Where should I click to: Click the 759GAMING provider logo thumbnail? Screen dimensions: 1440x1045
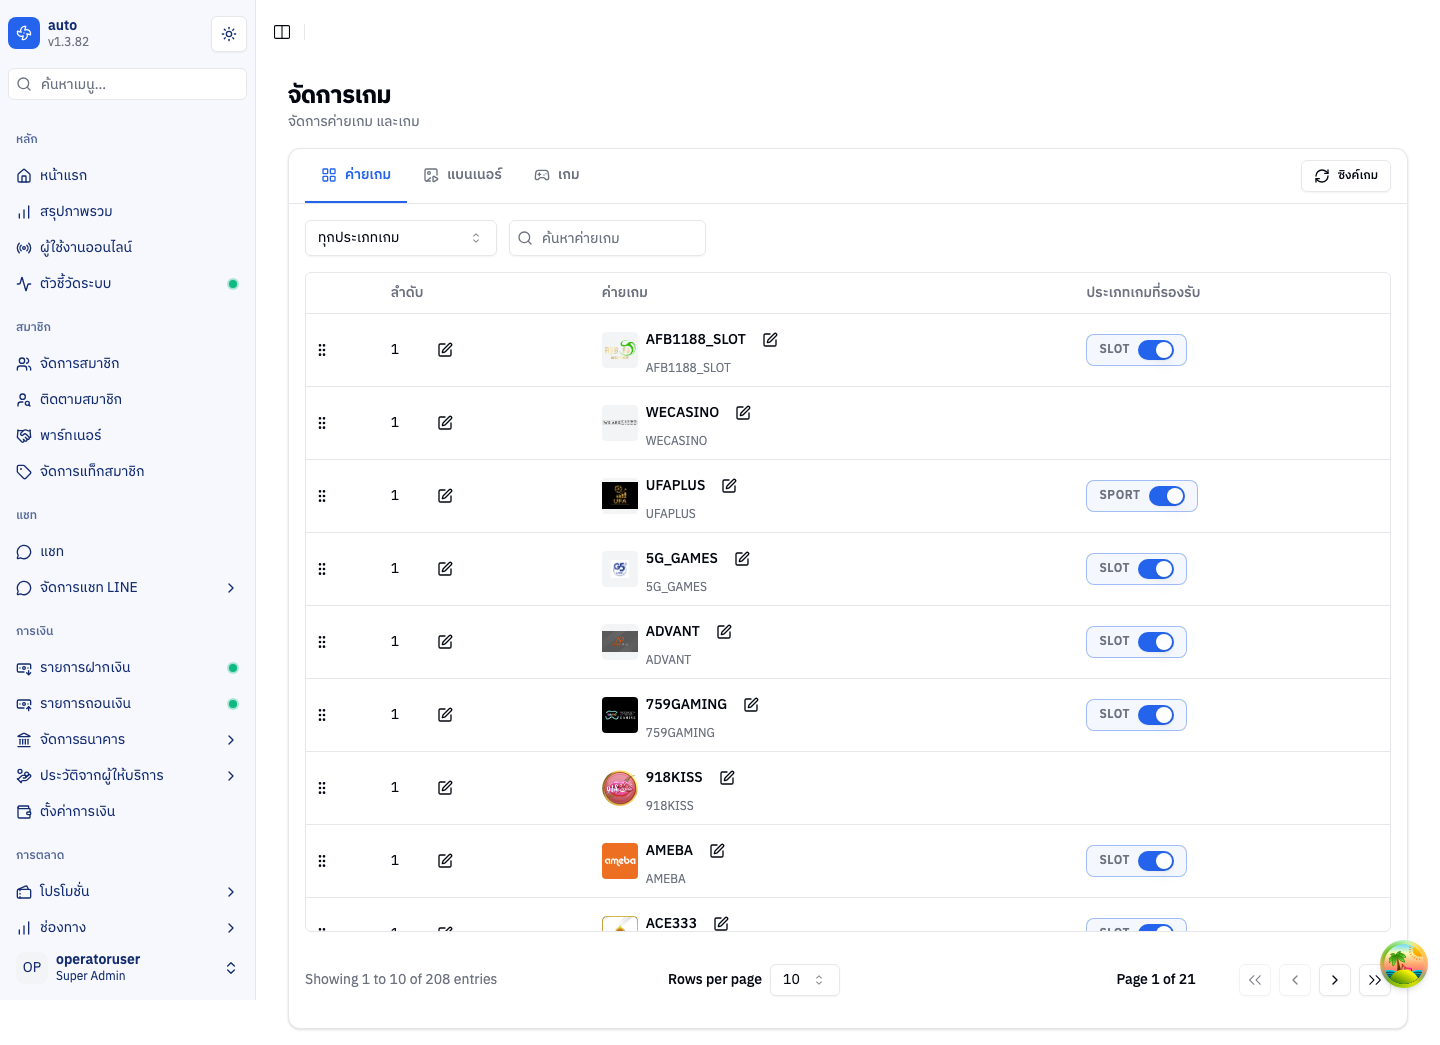[620, 715]
